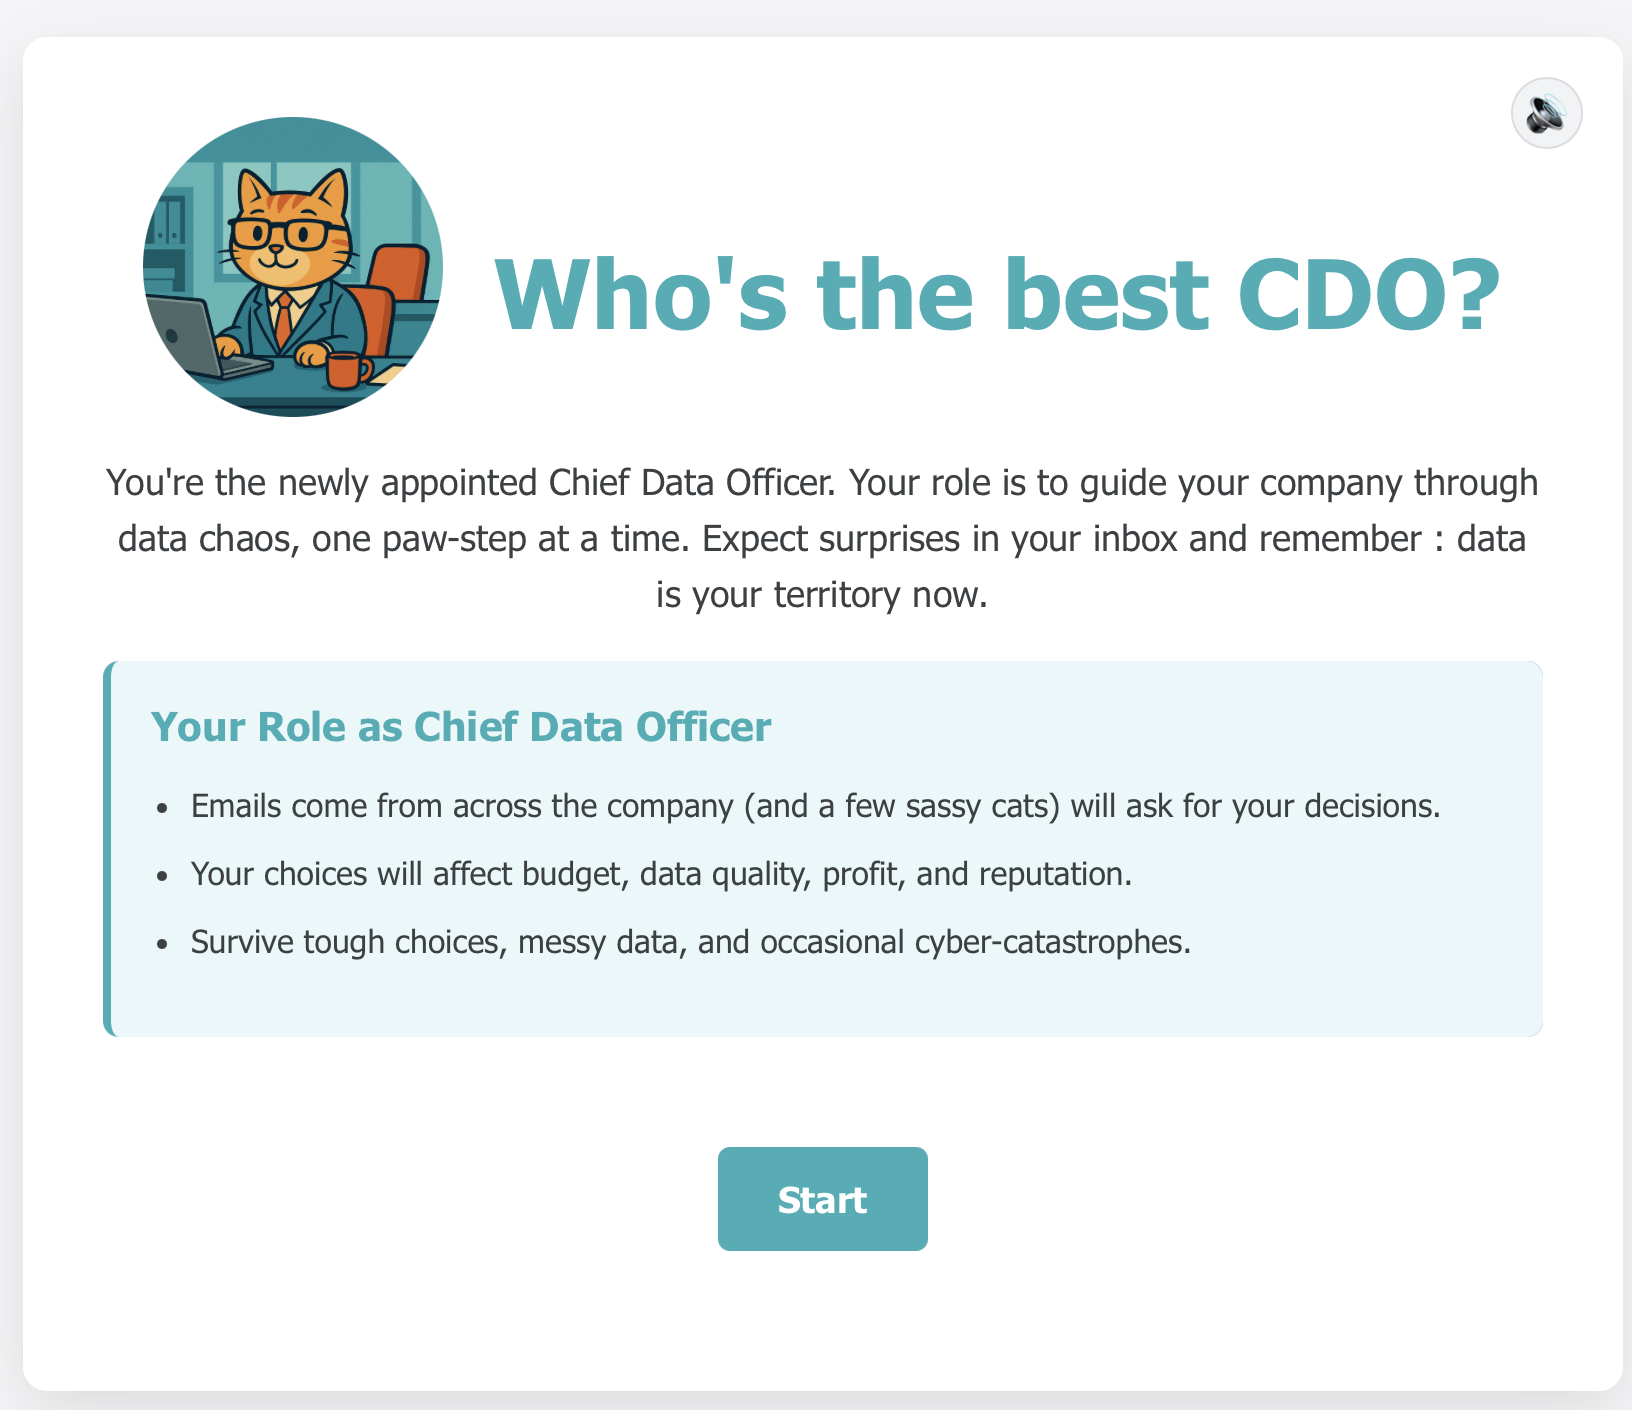Screen dimensions: 1632x1410
Task: Click the phrase "data chaos" in the intro
Action: (209, 539)
